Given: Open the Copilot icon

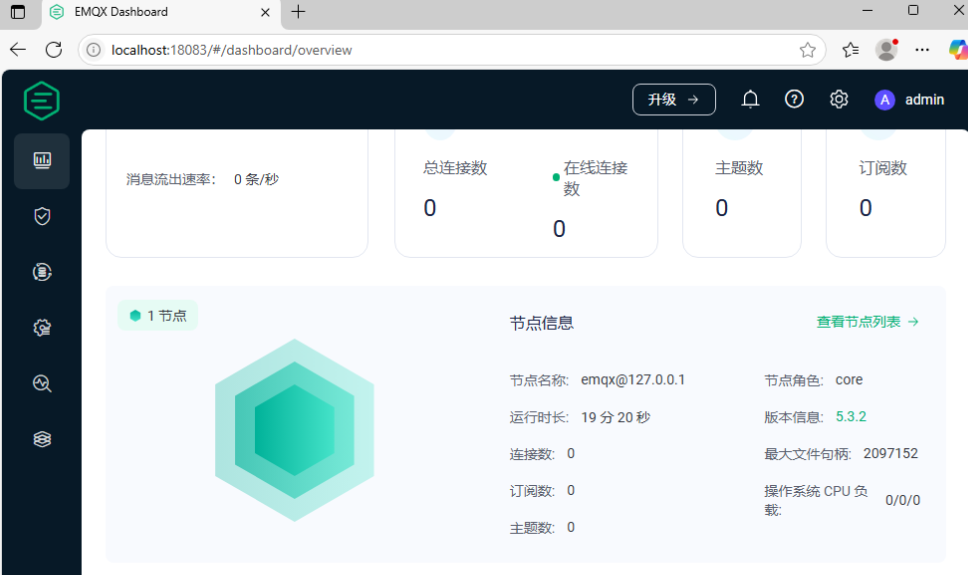Looking at the screenshot, I should (958, 50).
